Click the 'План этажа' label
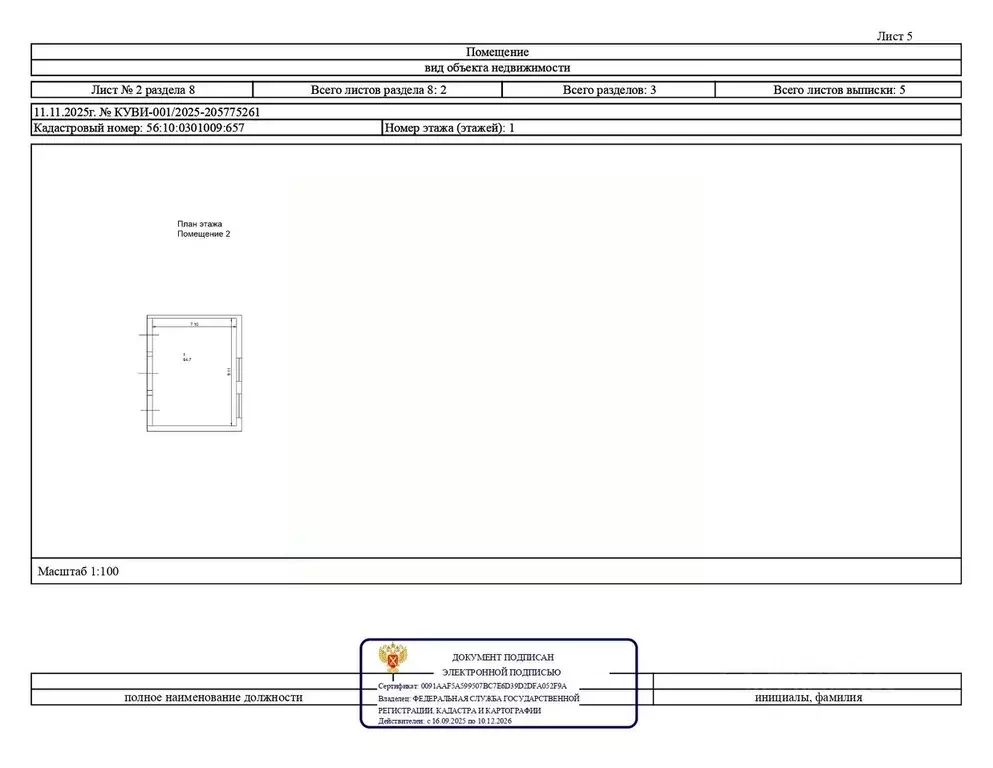Image resolution: width=993 pixels, height=768 pixels. tap(199, 223)
